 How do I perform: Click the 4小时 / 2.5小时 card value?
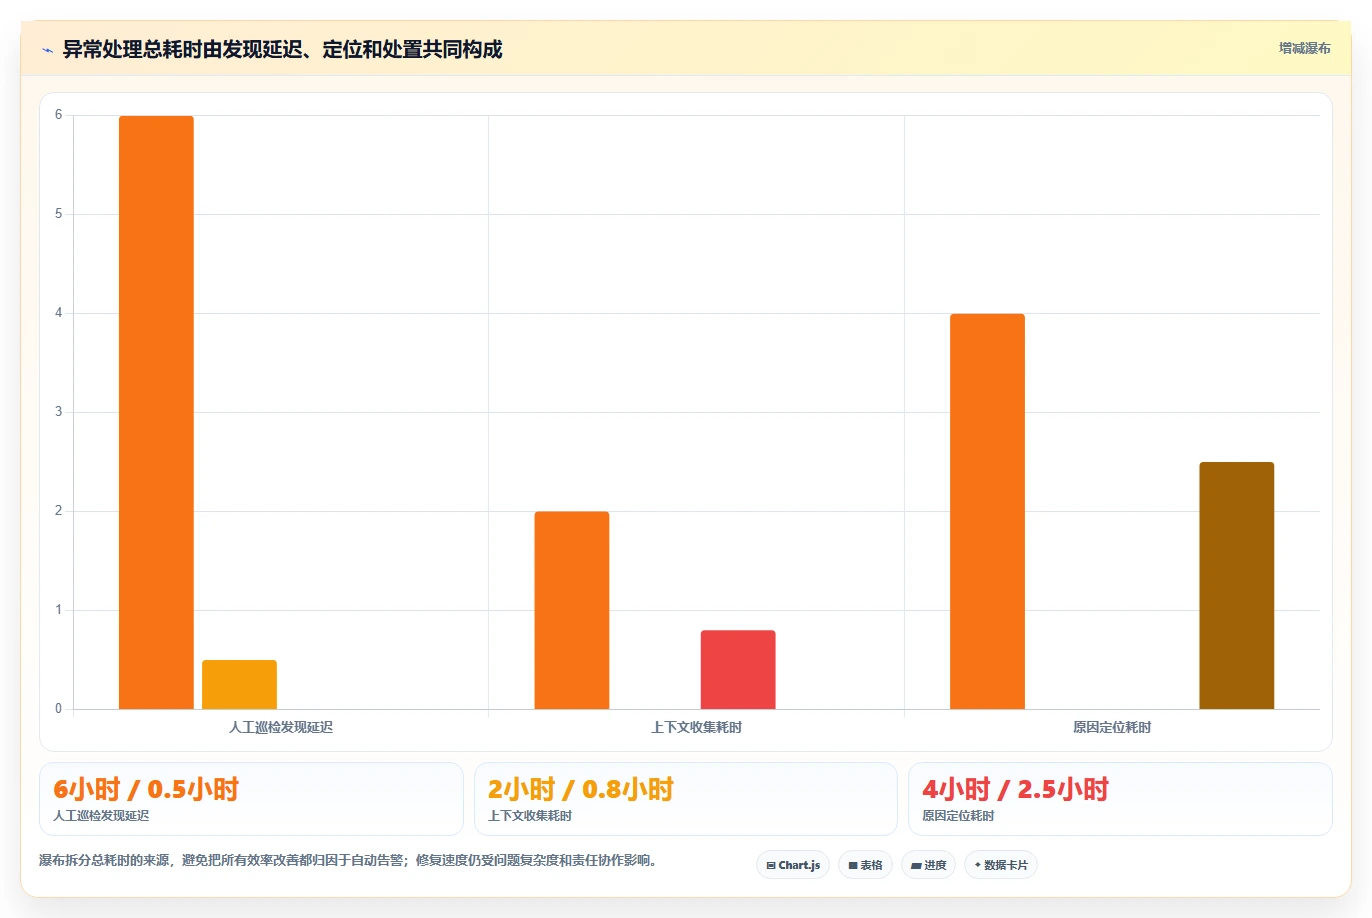click(x=1015, y=789)
